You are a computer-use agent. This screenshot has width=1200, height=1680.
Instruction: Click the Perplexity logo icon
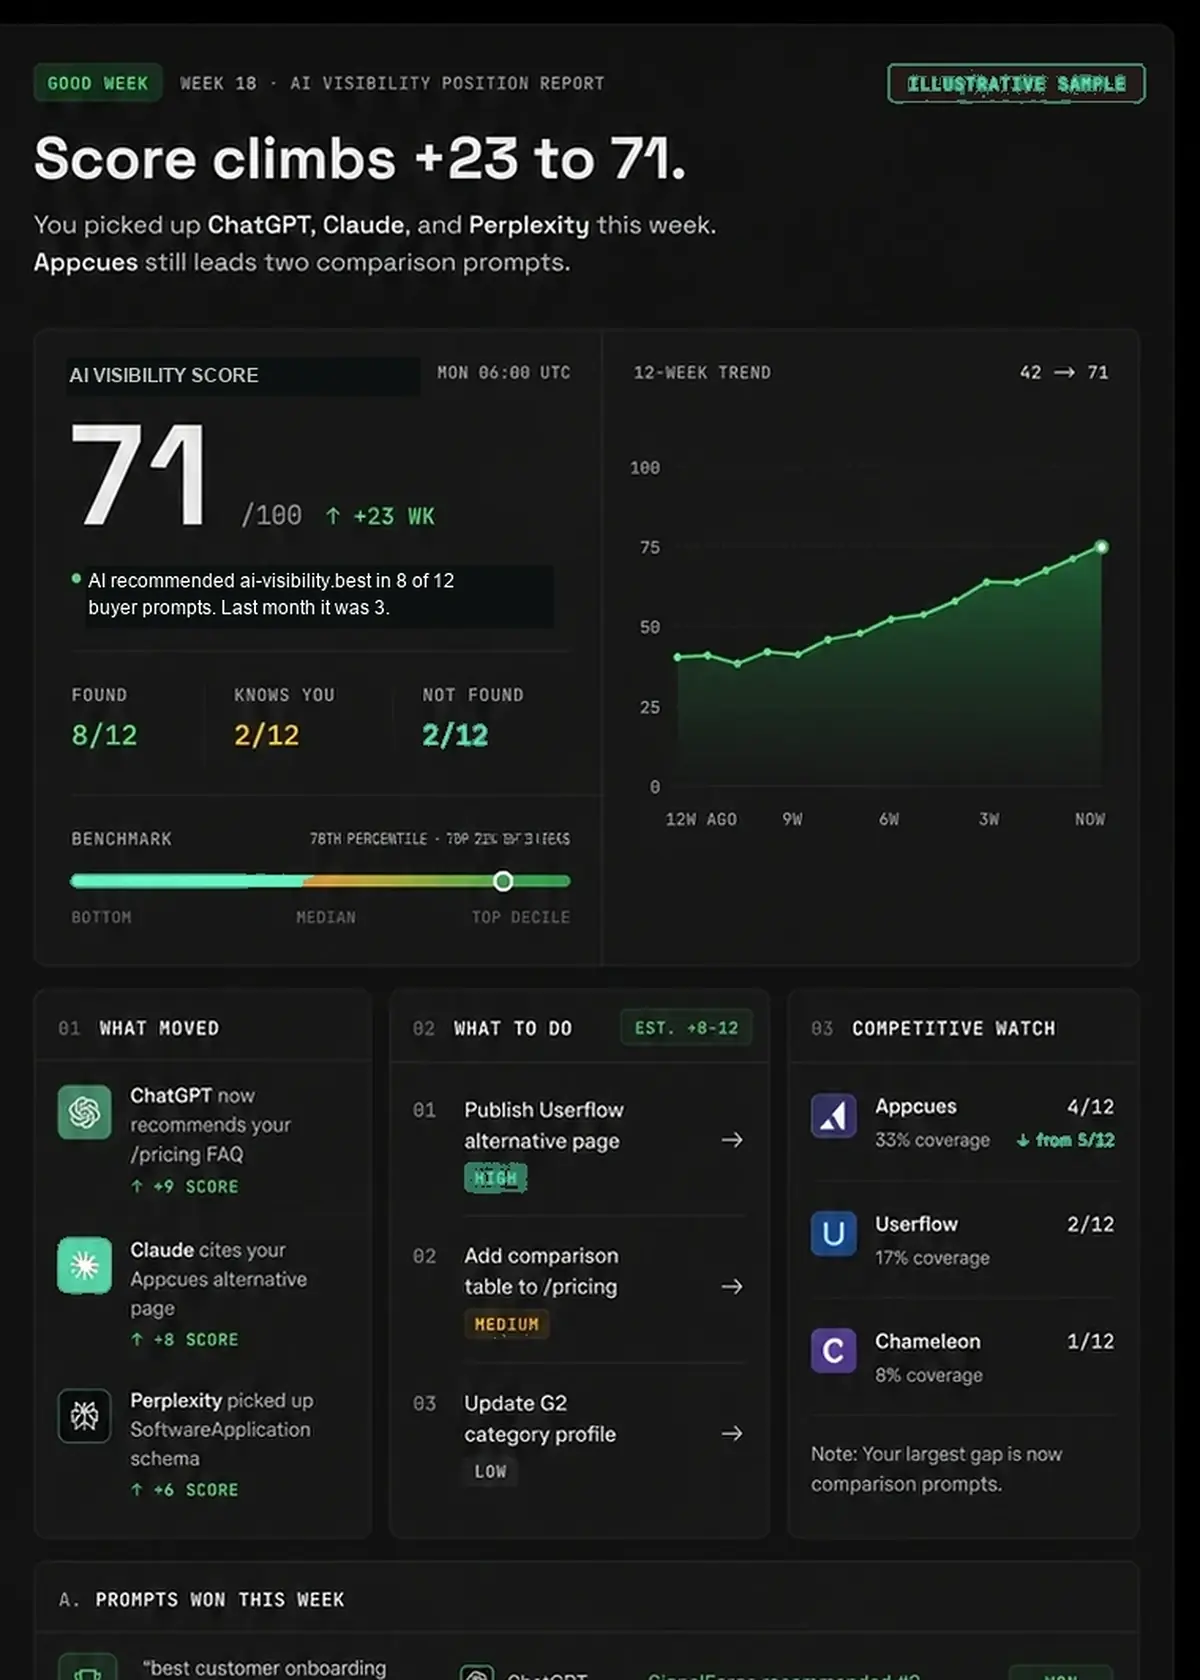85,1415
